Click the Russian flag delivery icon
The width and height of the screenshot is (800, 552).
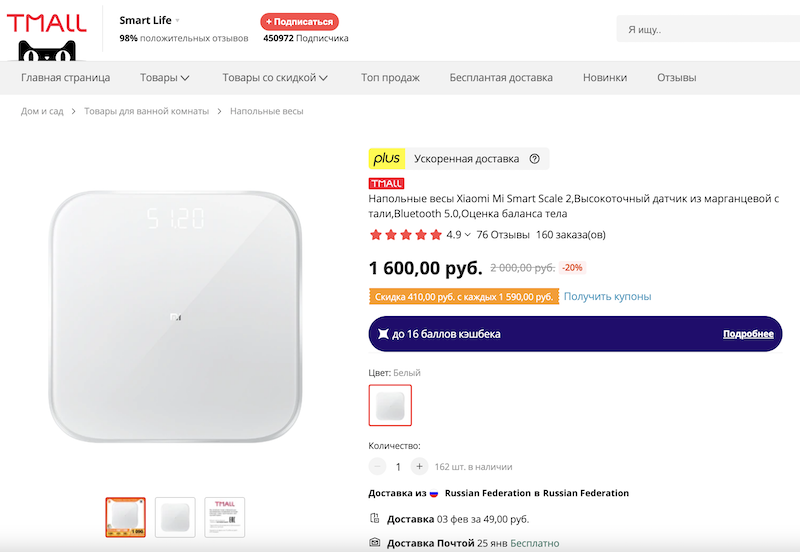coord(434,493)
